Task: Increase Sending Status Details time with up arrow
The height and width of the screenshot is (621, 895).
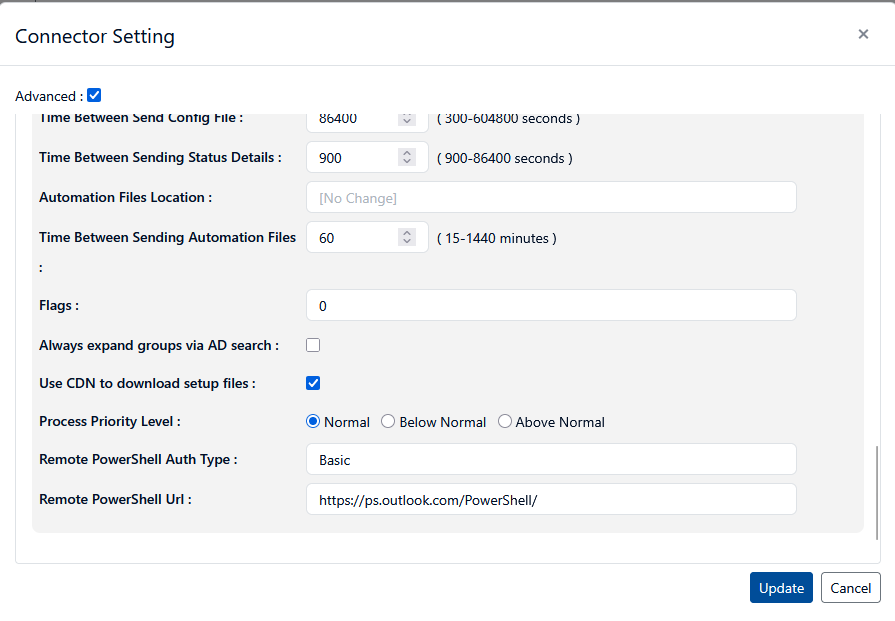Action: point(407,153)
